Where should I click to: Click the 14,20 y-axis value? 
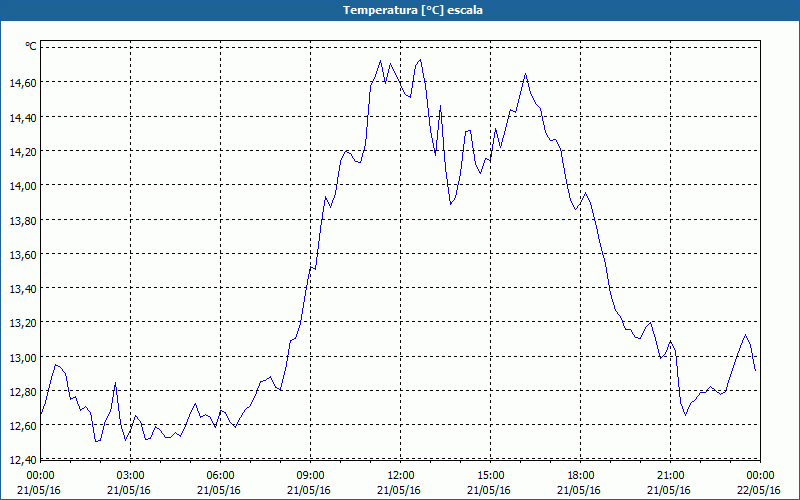pos(23,152)
